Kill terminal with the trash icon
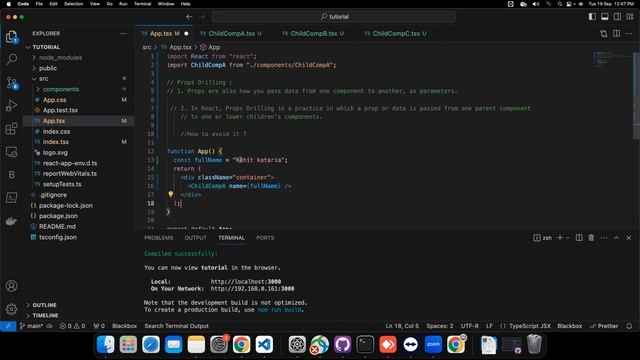Viewport: 640px width, 360px height. (591, 238)
